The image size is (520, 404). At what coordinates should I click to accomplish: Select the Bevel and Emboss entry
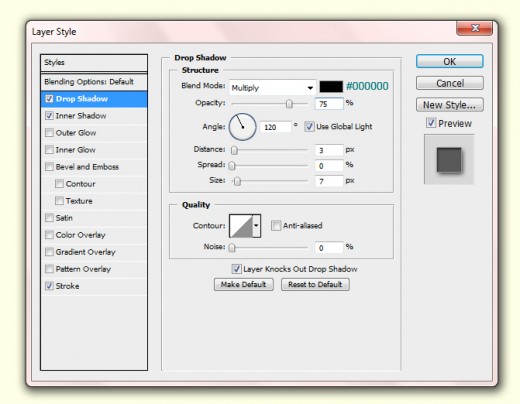click(94, 167)
